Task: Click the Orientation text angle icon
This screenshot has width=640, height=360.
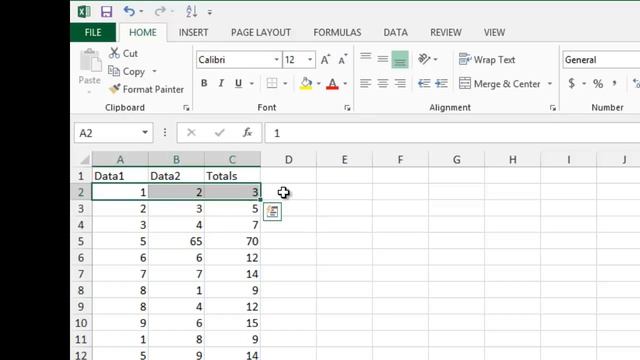Action: (424, 59)
